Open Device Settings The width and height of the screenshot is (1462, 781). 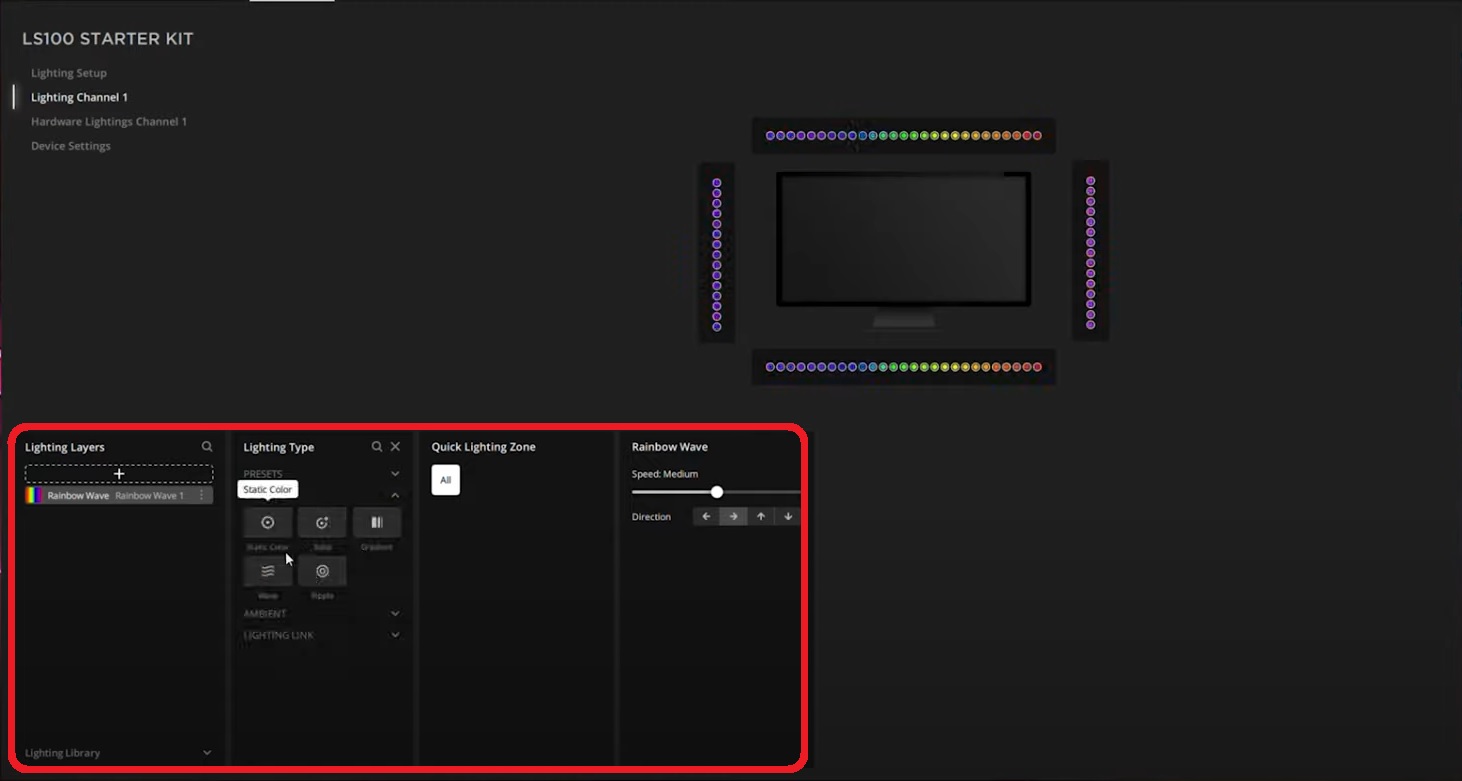pyautogui.click(x=70, y=145)
